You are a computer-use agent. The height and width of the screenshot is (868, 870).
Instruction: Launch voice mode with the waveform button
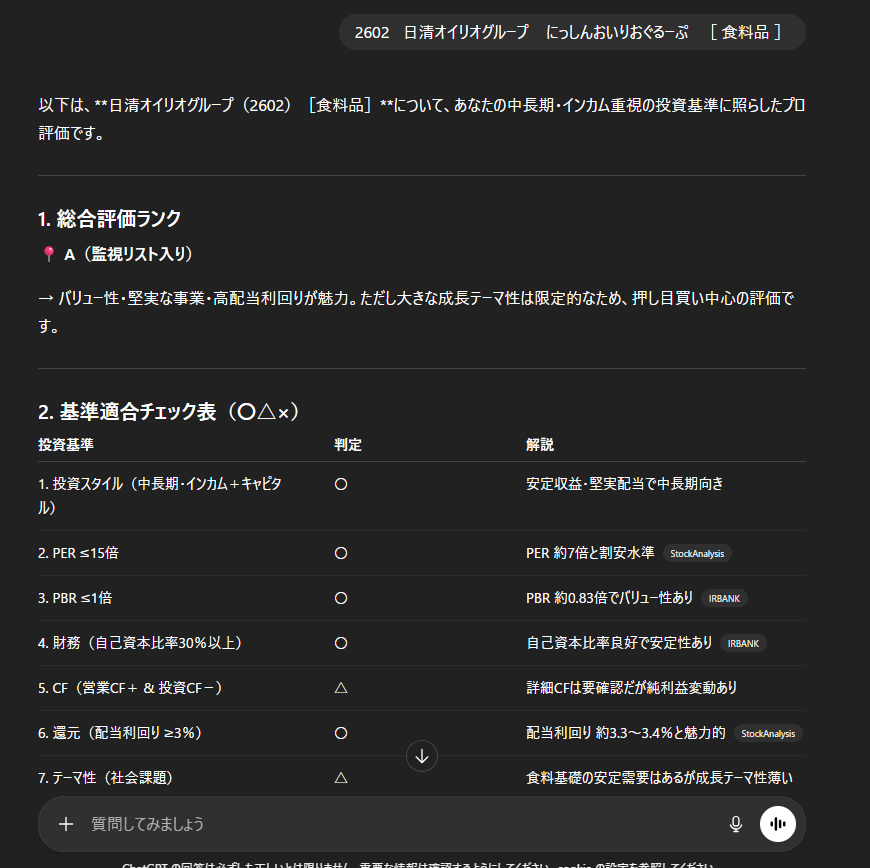pos(778,824)
